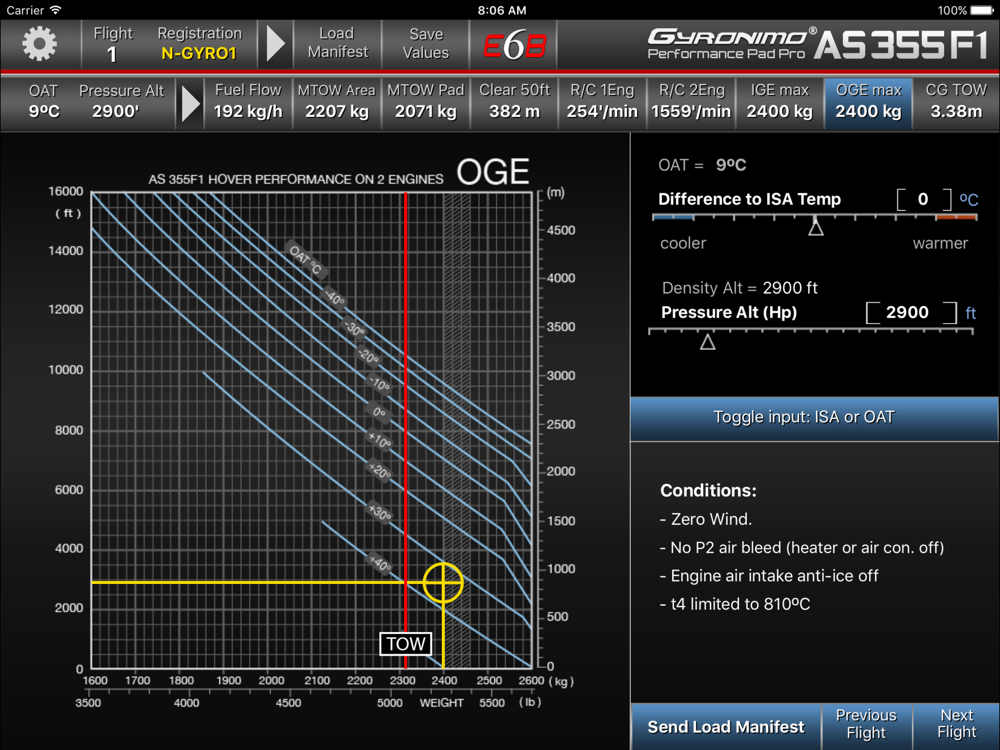
Task: Tap the OGE chart heading
Action: coord(493,172)
